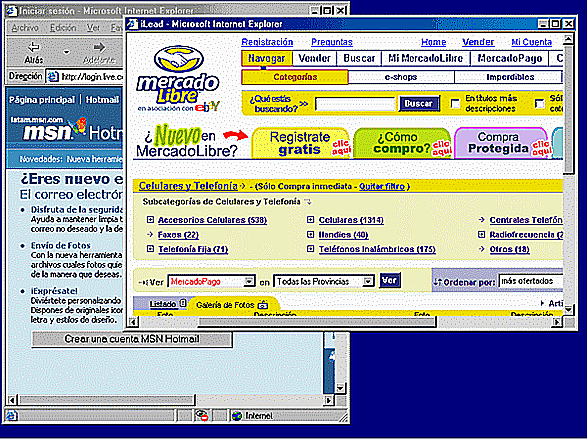Image resolution: width=587 pixels, height=440 pixels.
Task: Click the arrow icon before Faxes (22)
Action: (x=150, y=234)
